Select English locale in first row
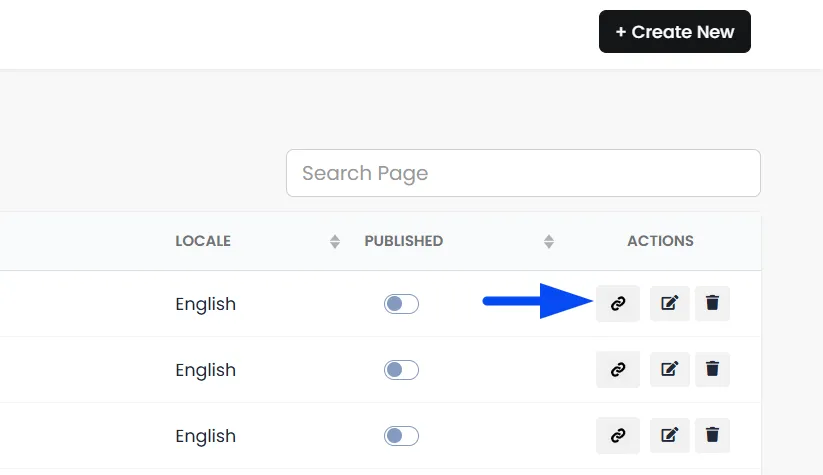The image size is (823, 475). [x=205, y=304]
